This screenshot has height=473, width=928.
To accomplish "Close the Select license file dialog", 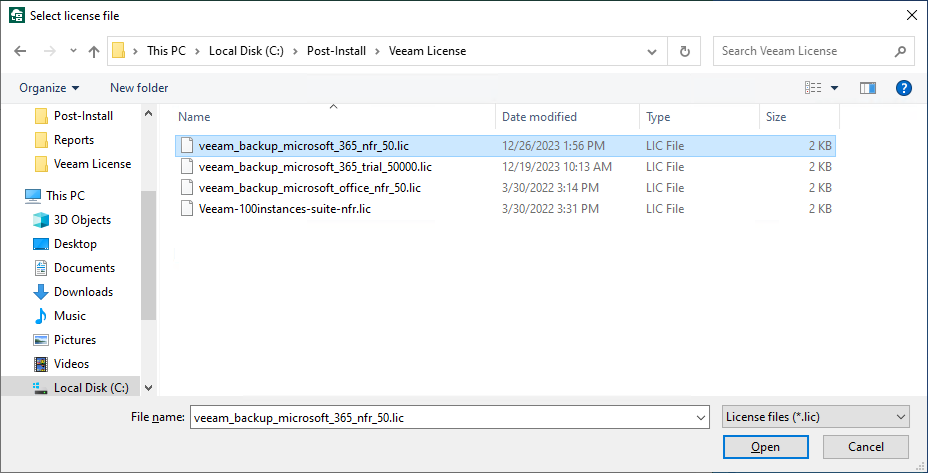I will [911, 15].
